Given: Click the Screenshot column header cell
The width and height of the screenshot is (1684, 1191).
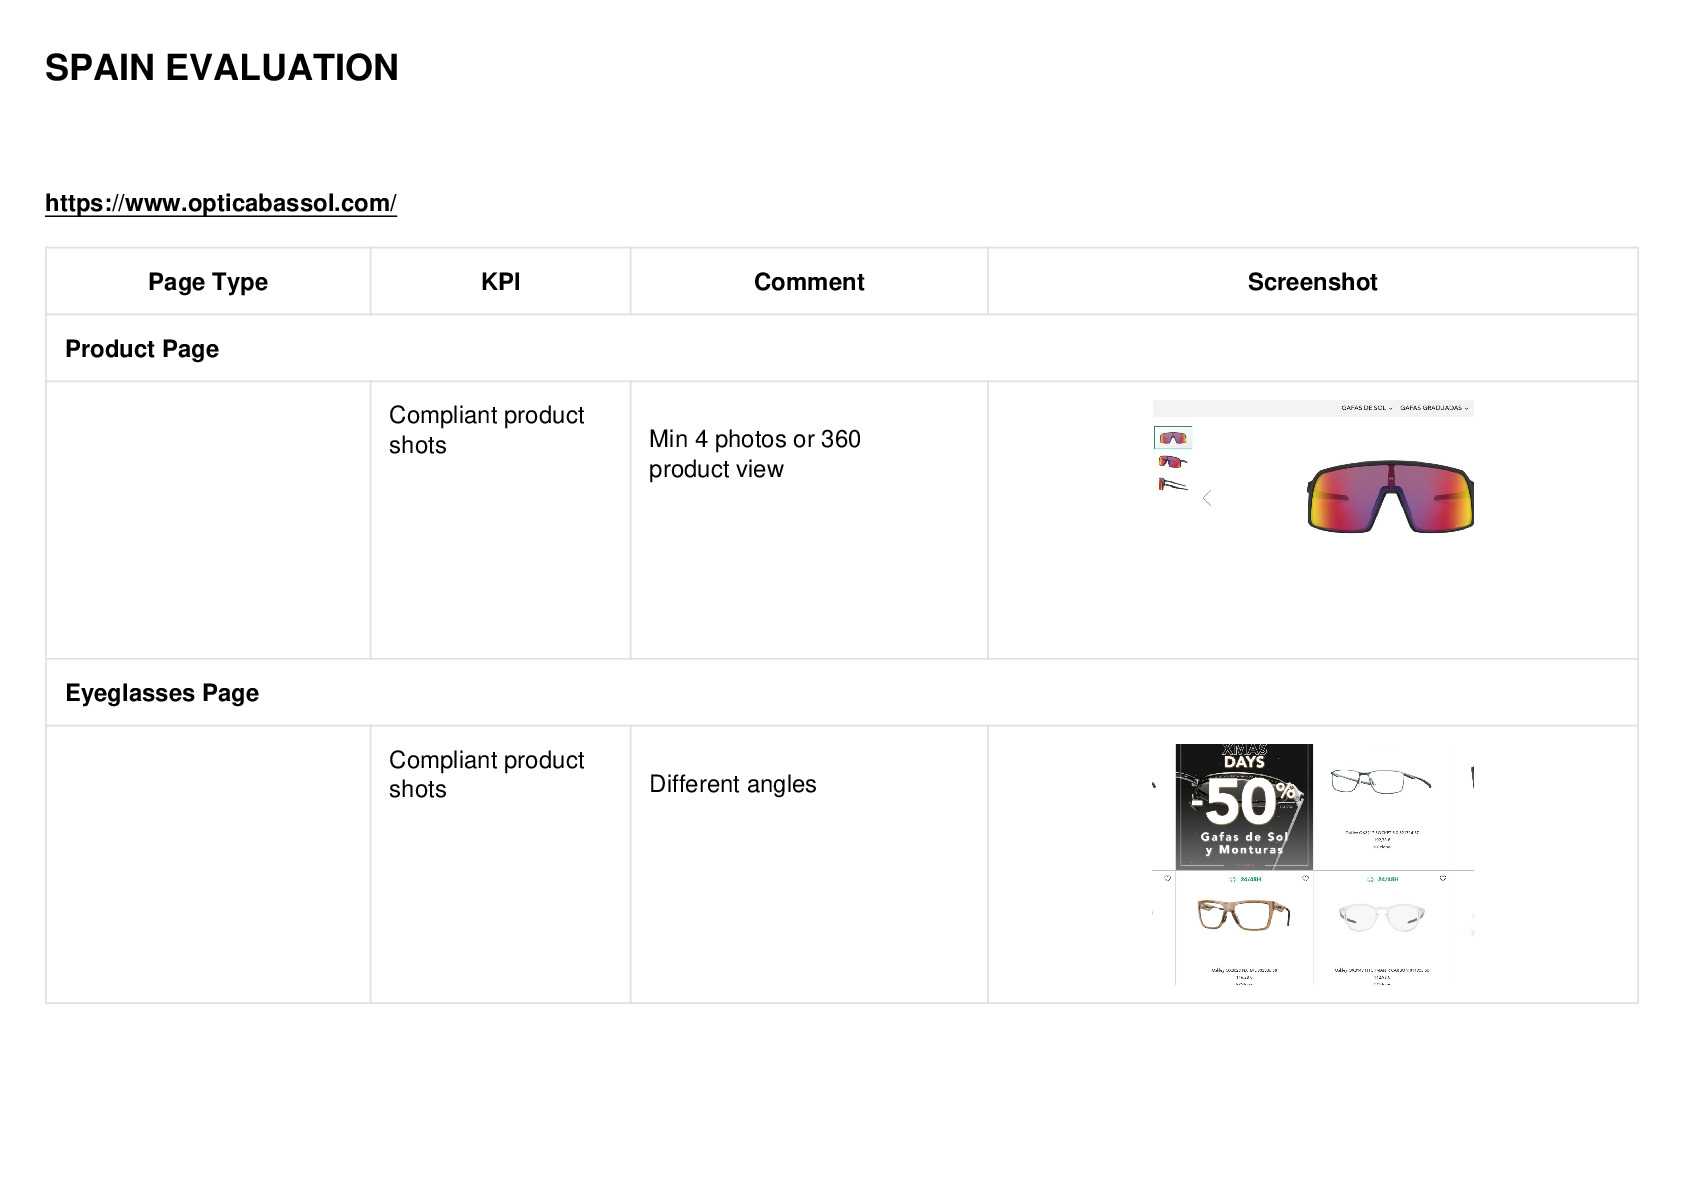Looking at the screenshot, I should click(x=1312, y=282).
